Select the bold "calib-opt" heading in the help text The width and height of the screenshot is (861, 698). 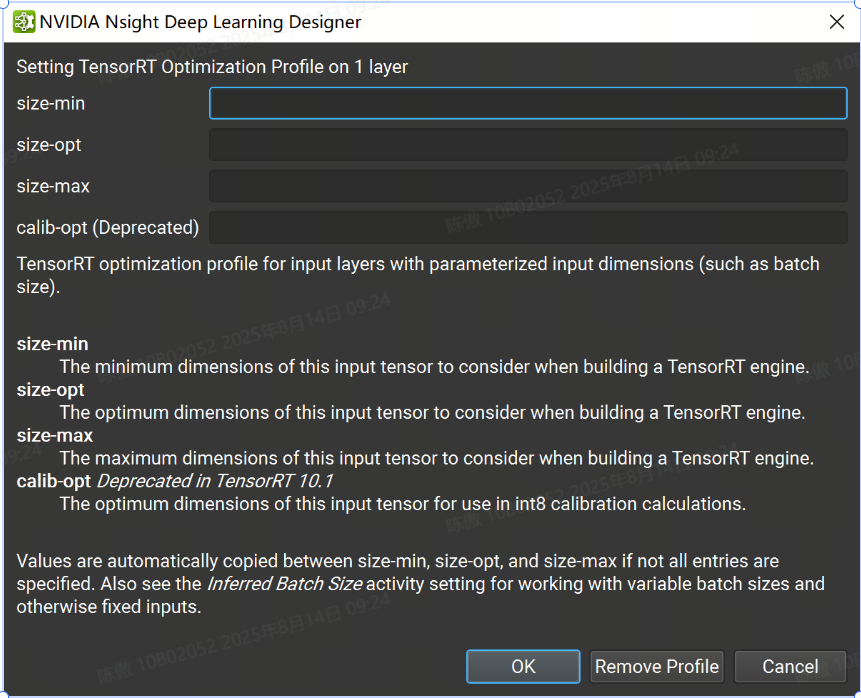pos(53,481)
